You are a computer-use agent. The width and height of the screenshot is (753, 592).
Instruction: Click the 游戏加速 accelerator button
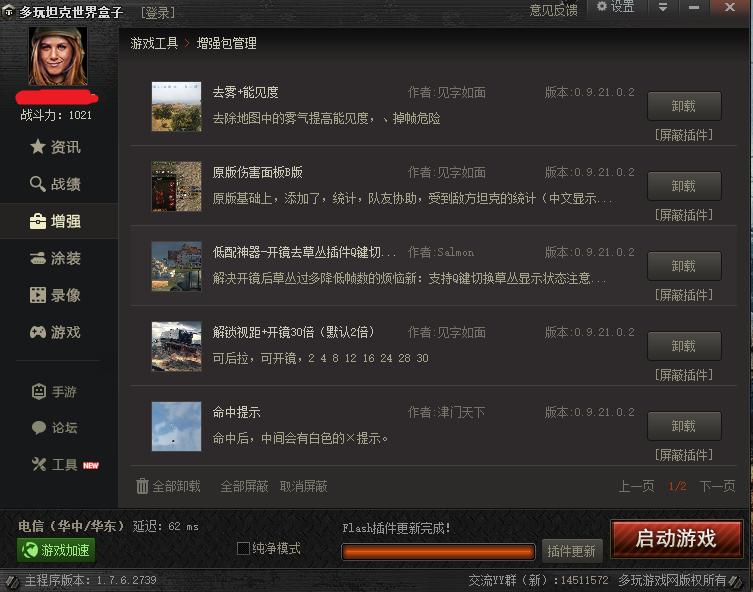(x=56, y=550)
